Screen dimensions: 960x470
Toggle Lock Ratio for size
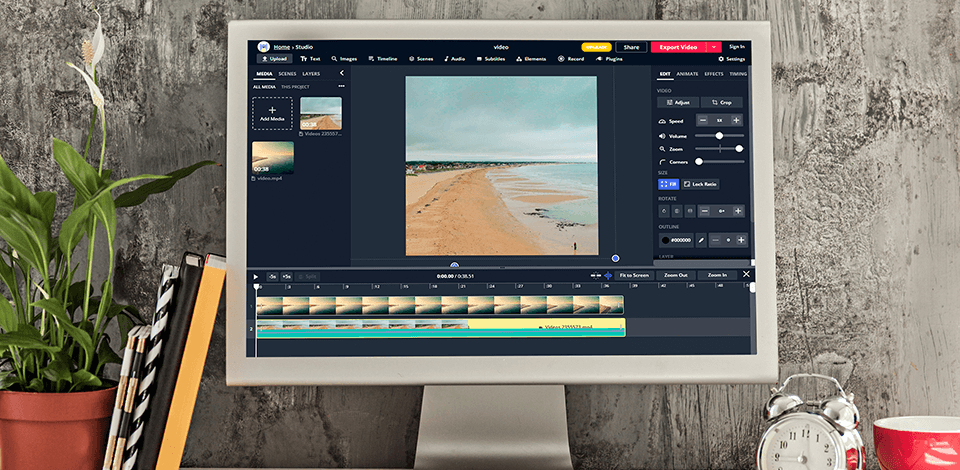click(x=700, y=184)
